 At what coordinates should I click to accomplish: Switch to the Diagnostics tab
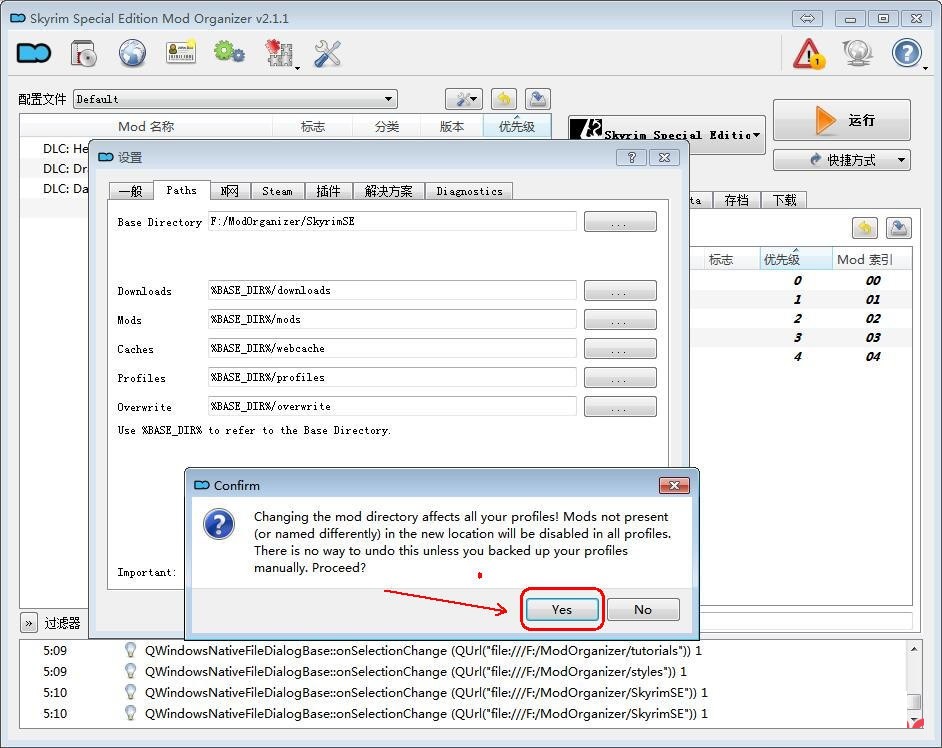(x=469, y=192)
